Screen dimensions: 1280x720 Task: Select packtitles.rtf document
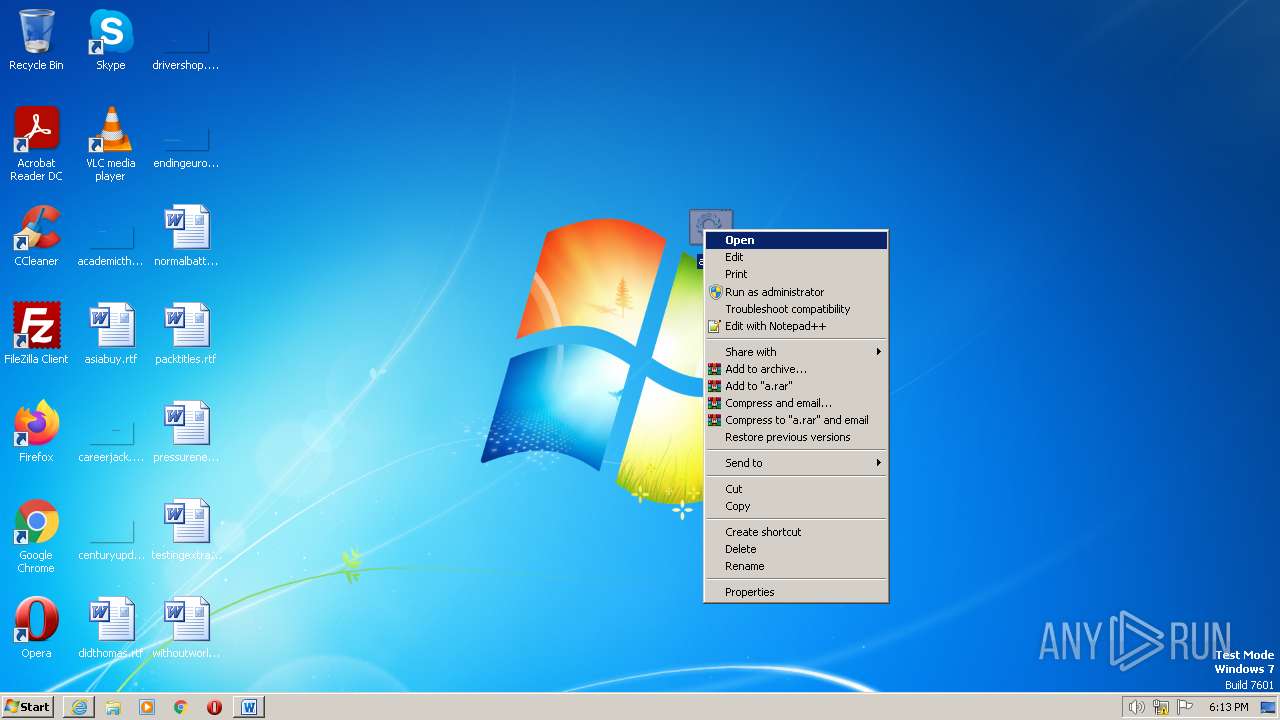click(x=185, y=334)
